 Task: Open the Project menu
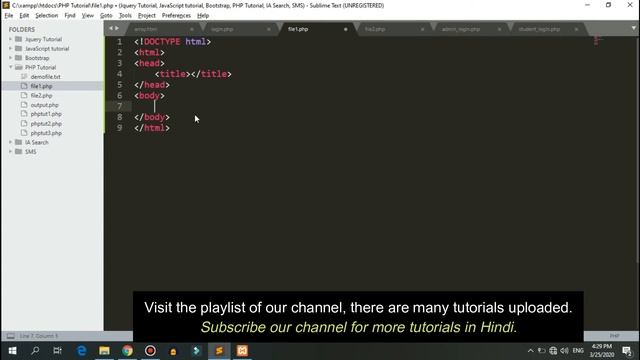pyautogui.click(x=147, y=16)
